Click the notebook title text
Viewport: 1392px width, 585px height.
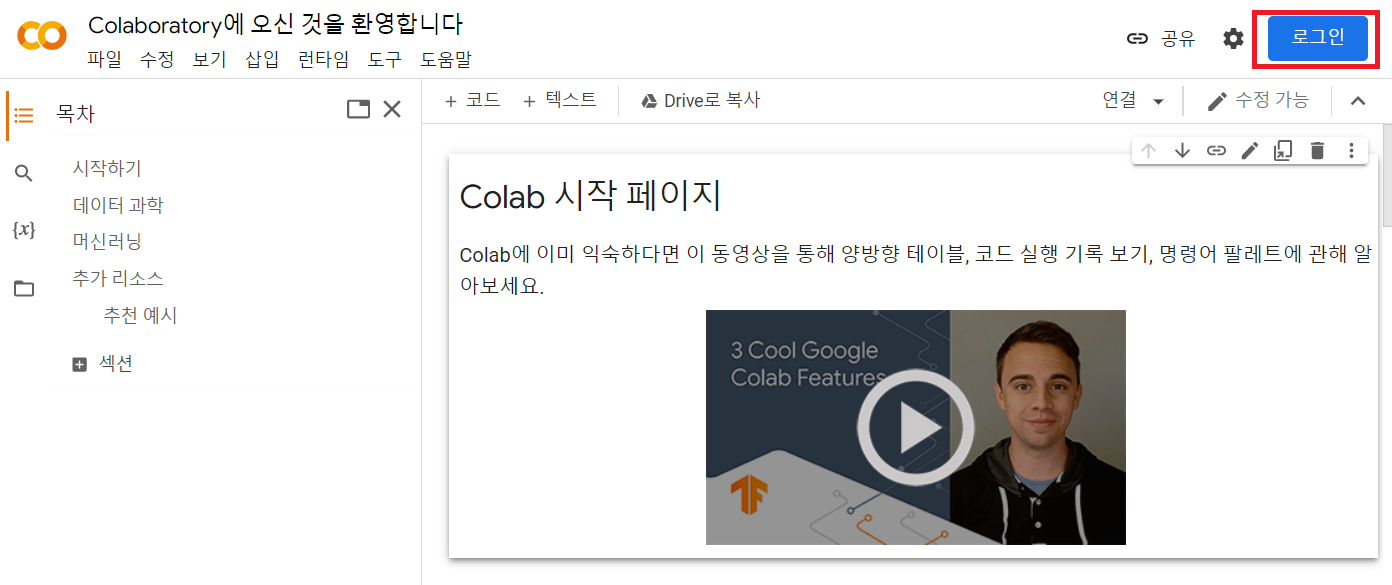pyautogui.click(x=275, y=24)
